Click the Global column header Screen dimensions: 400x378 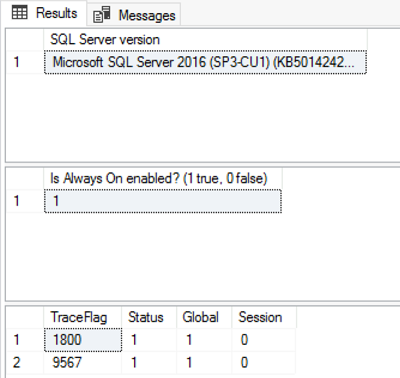[204, 317]
